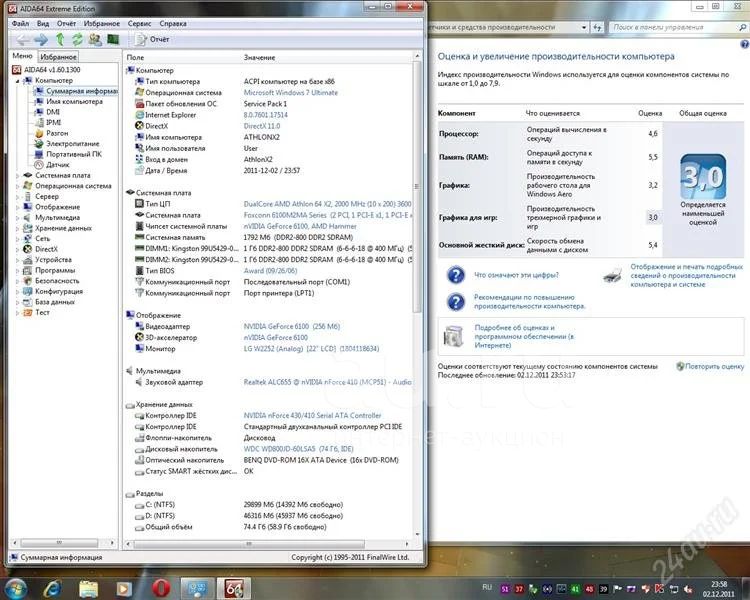Screen dimensions: 750x600
Task: Click the Конфигурация tree icon
Action: (x=28, y=291)
